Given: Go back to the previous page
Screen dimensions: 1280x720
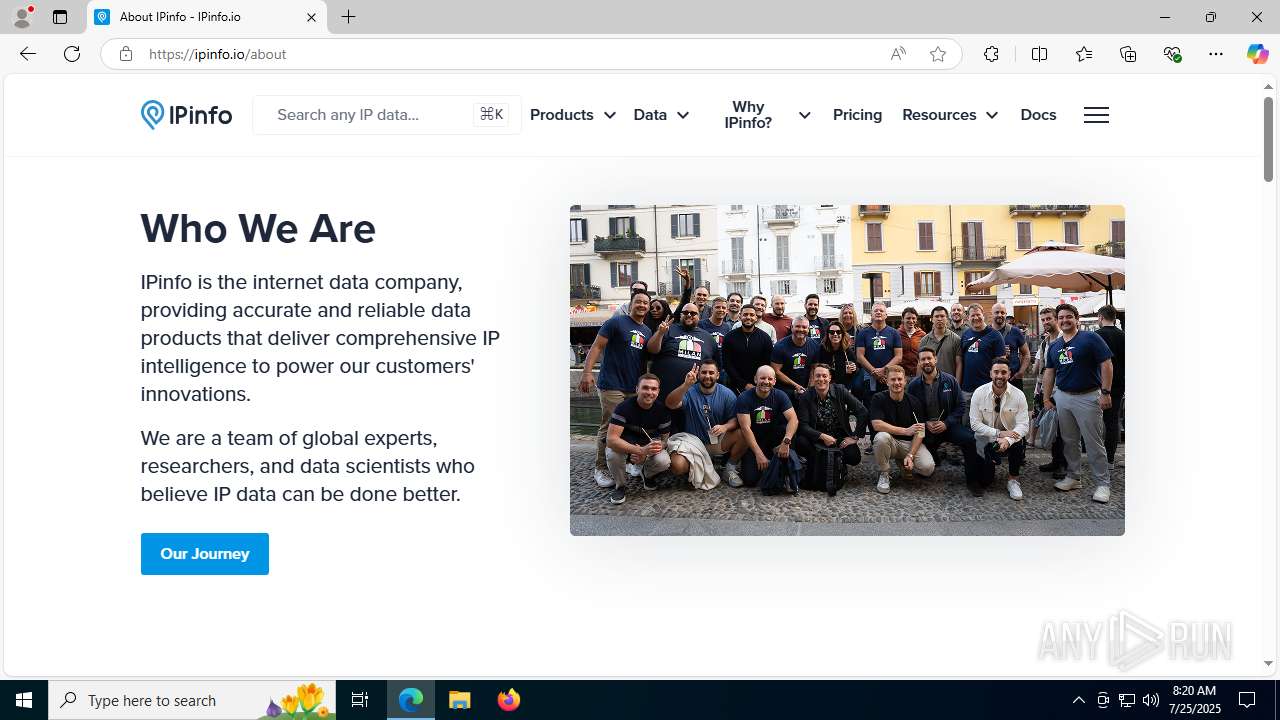Looking at the screenshot, I should point(28,54).
